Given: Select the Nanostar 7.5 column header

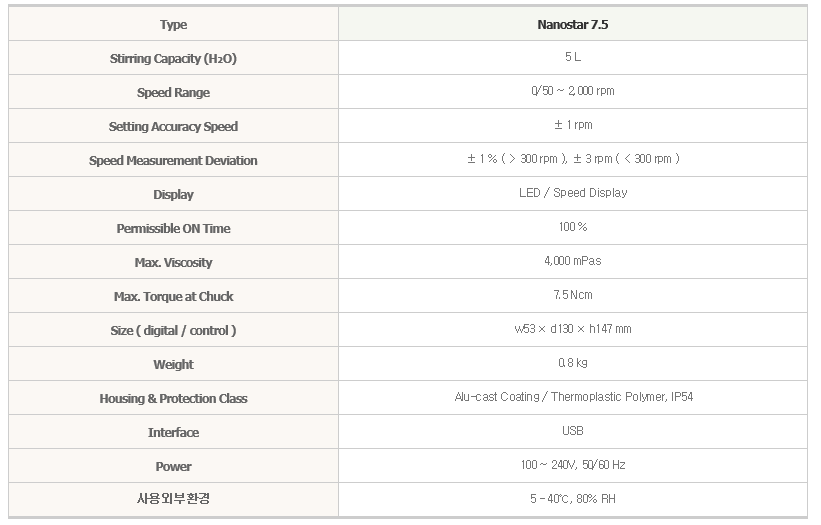Looking at the screenshot, I should pyautogui.click(x=573, y=24).
